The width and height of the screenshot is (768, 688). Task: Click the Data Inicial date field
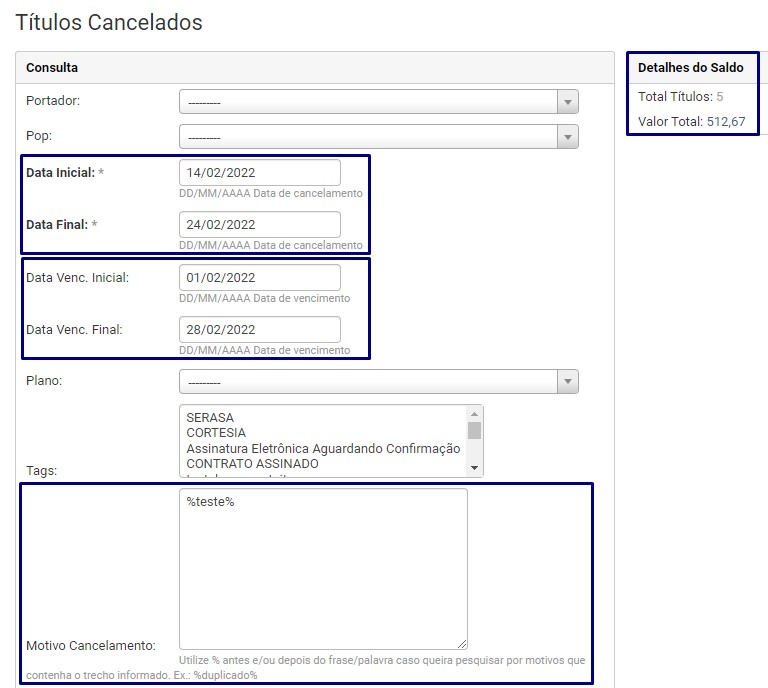260,172
